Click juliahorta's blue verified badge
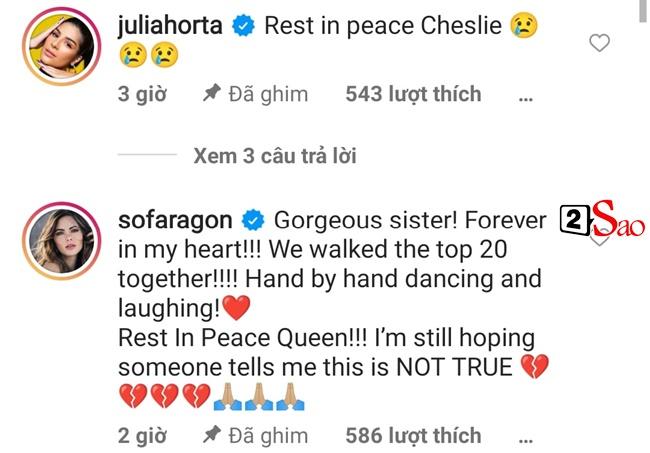Viewport: 650px width, 453px height. click(243, 26)
